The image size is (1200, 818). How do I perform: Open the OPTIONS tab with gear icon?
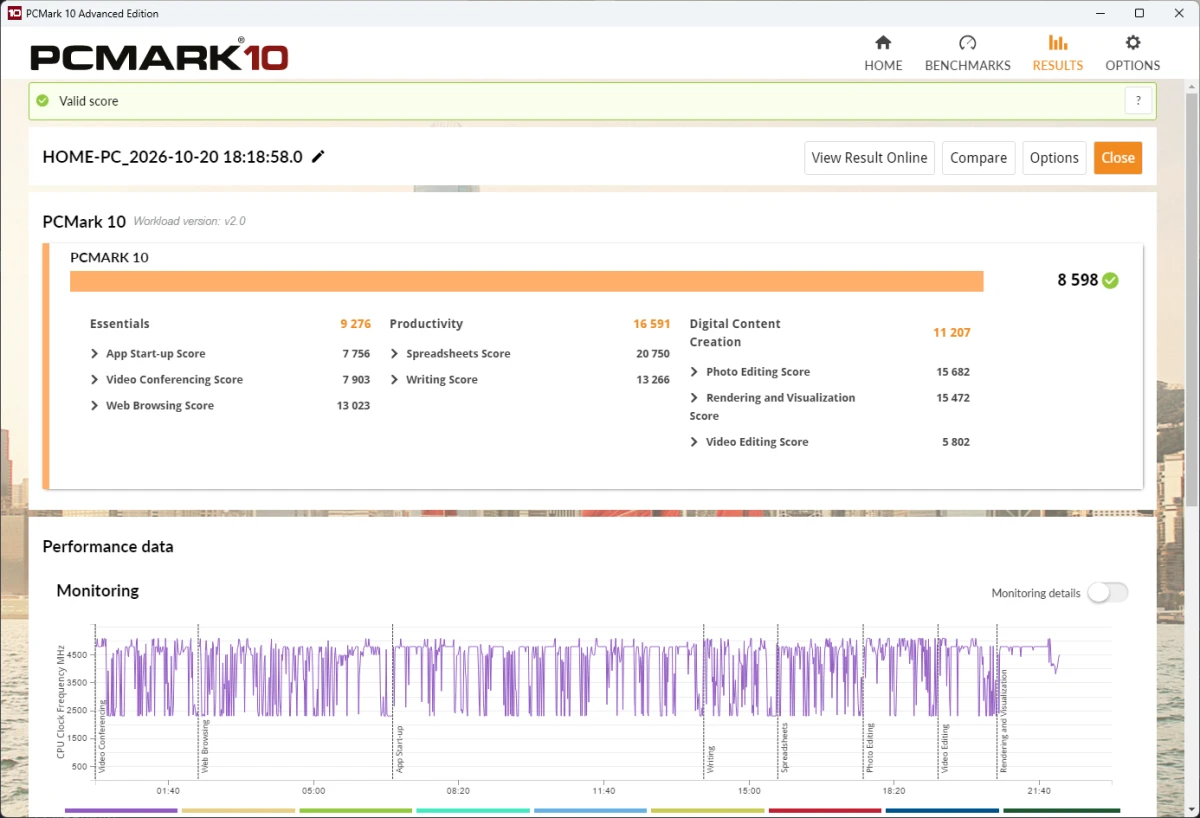tap(1132, 53)
